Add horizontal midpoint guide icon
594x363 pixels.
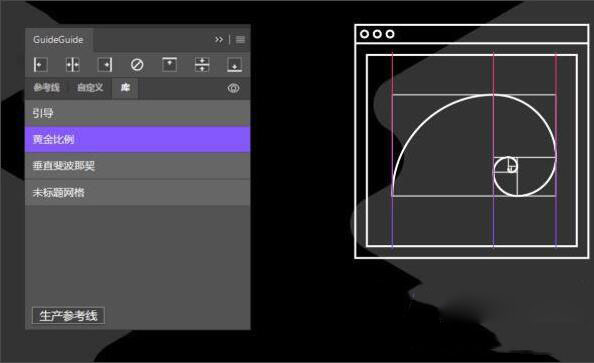tap(202, 64)
